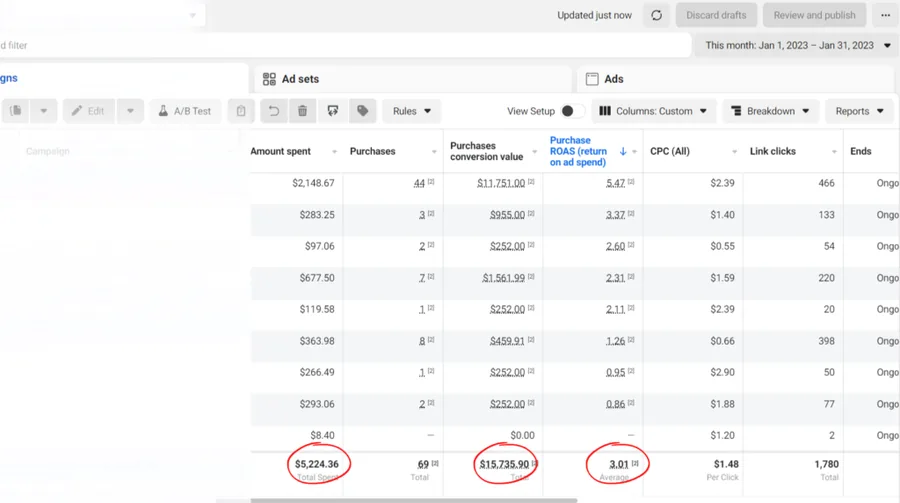The image size is (900, 503).
Task: Click the horizontal scrollbar at table bottom
Action: pos(413,501)
